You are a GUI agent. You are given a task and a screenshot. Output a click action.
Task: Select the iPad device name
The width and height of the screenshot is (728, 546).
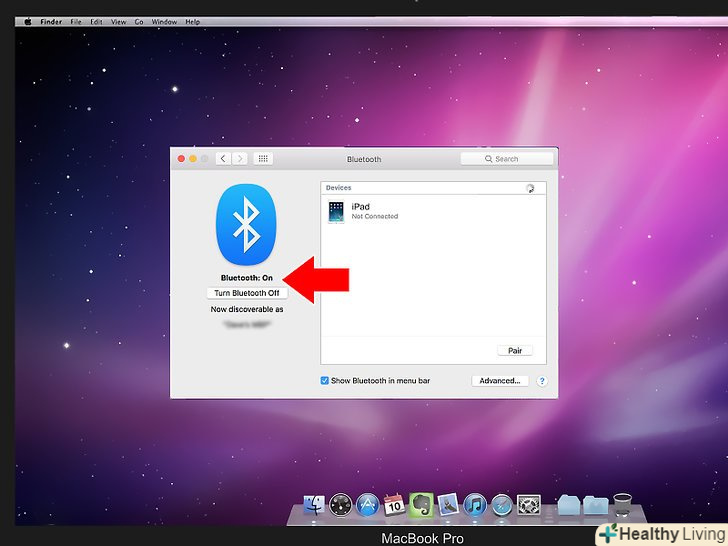pyautogui.click(x=361, y=207)
